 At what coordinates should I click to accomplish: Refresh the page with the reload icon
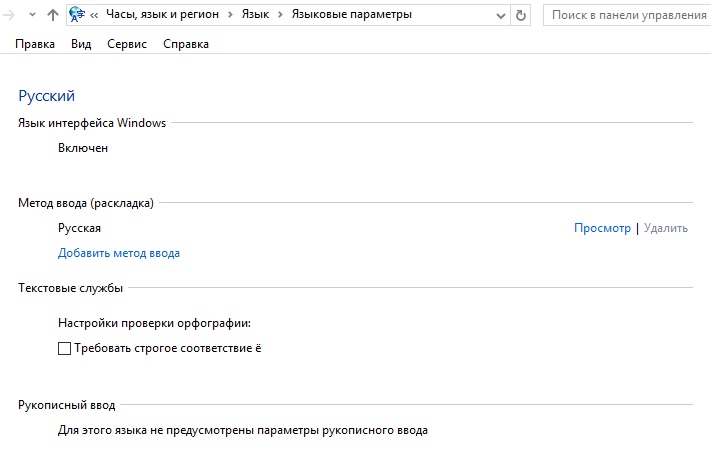520,15
